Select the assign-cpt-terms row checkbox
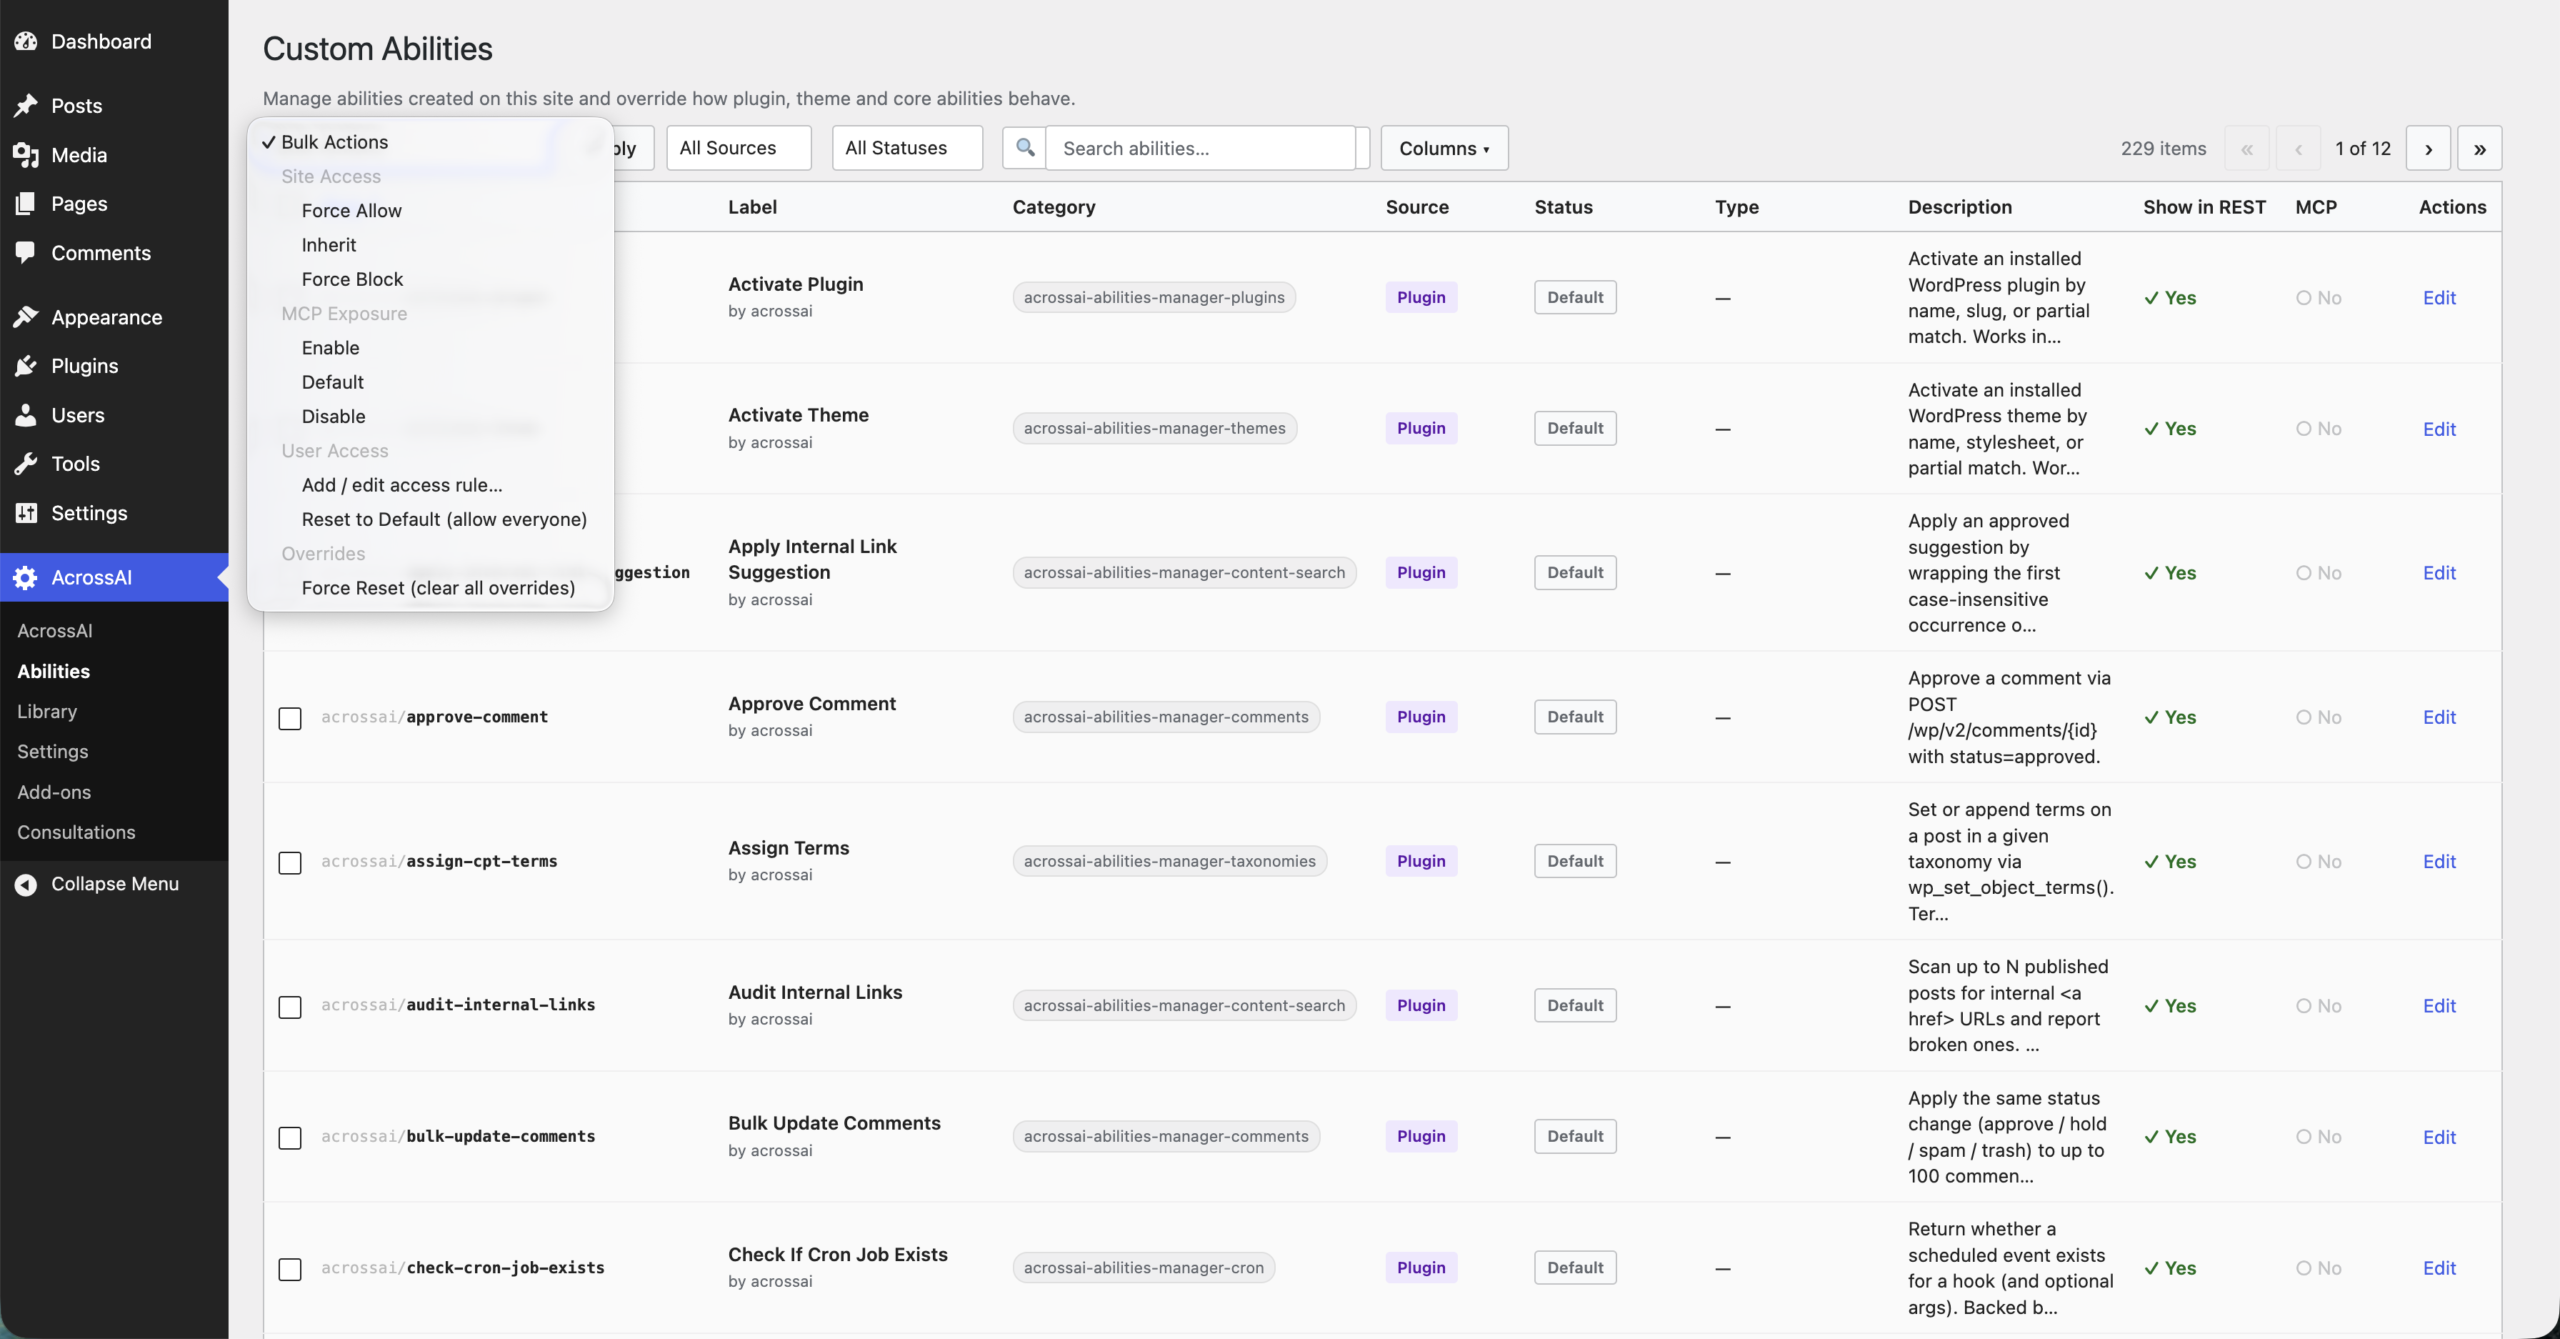Screen dimensions: 2560x1339 coord(290,862)
